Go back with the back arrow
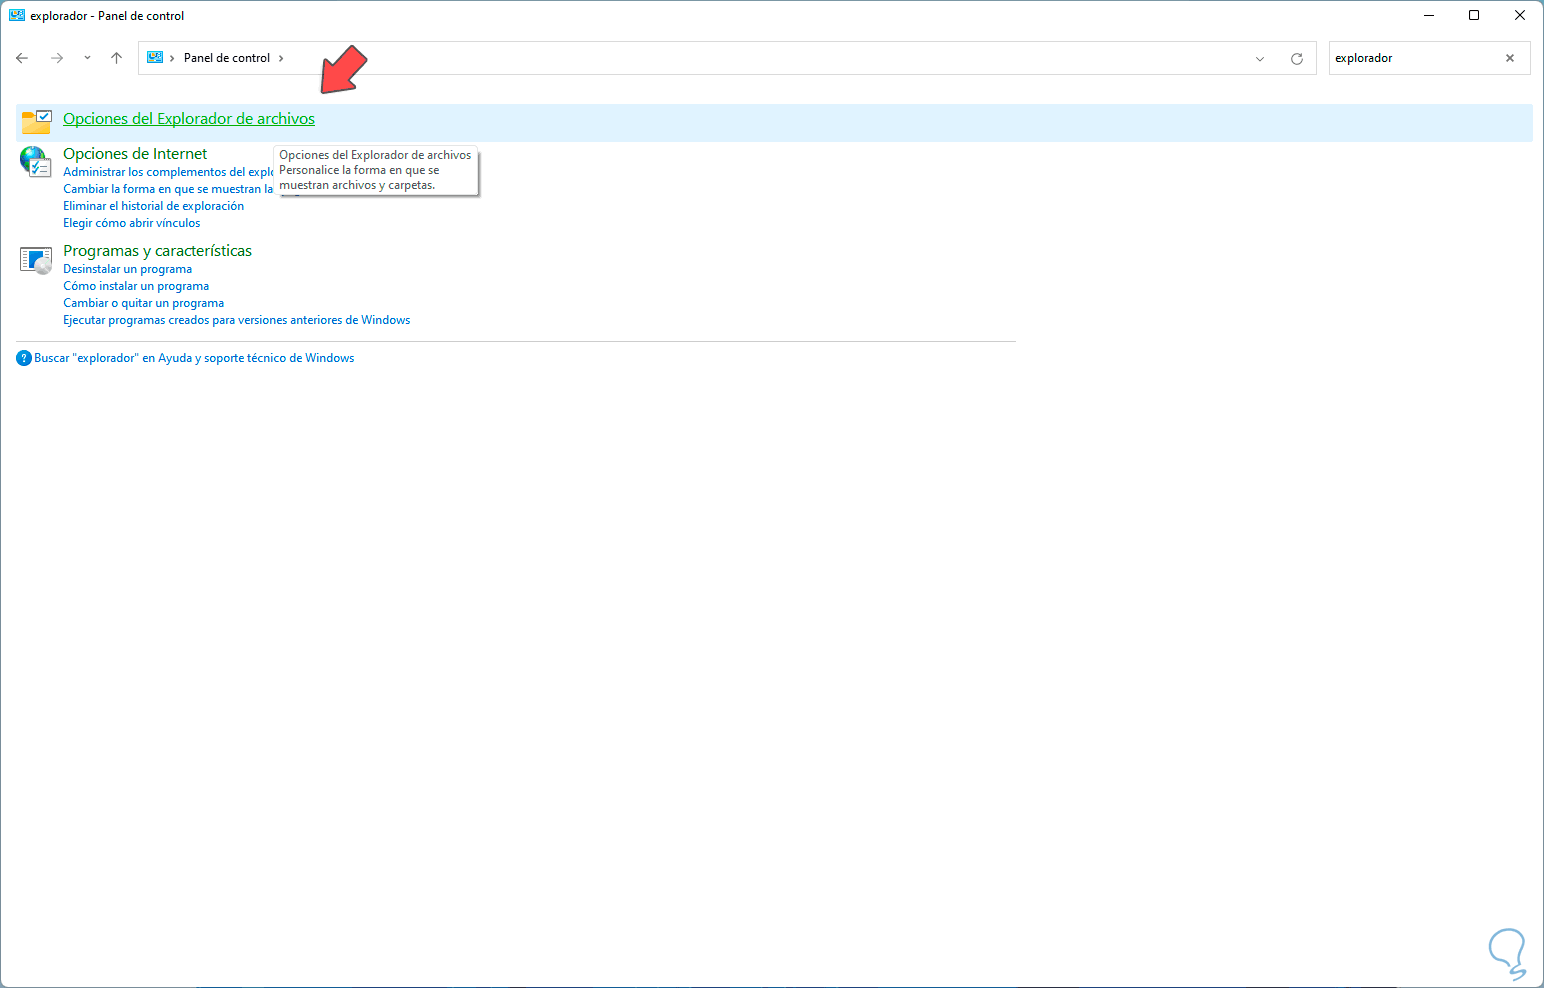The image size is (1544, 988). click(22, 58)
